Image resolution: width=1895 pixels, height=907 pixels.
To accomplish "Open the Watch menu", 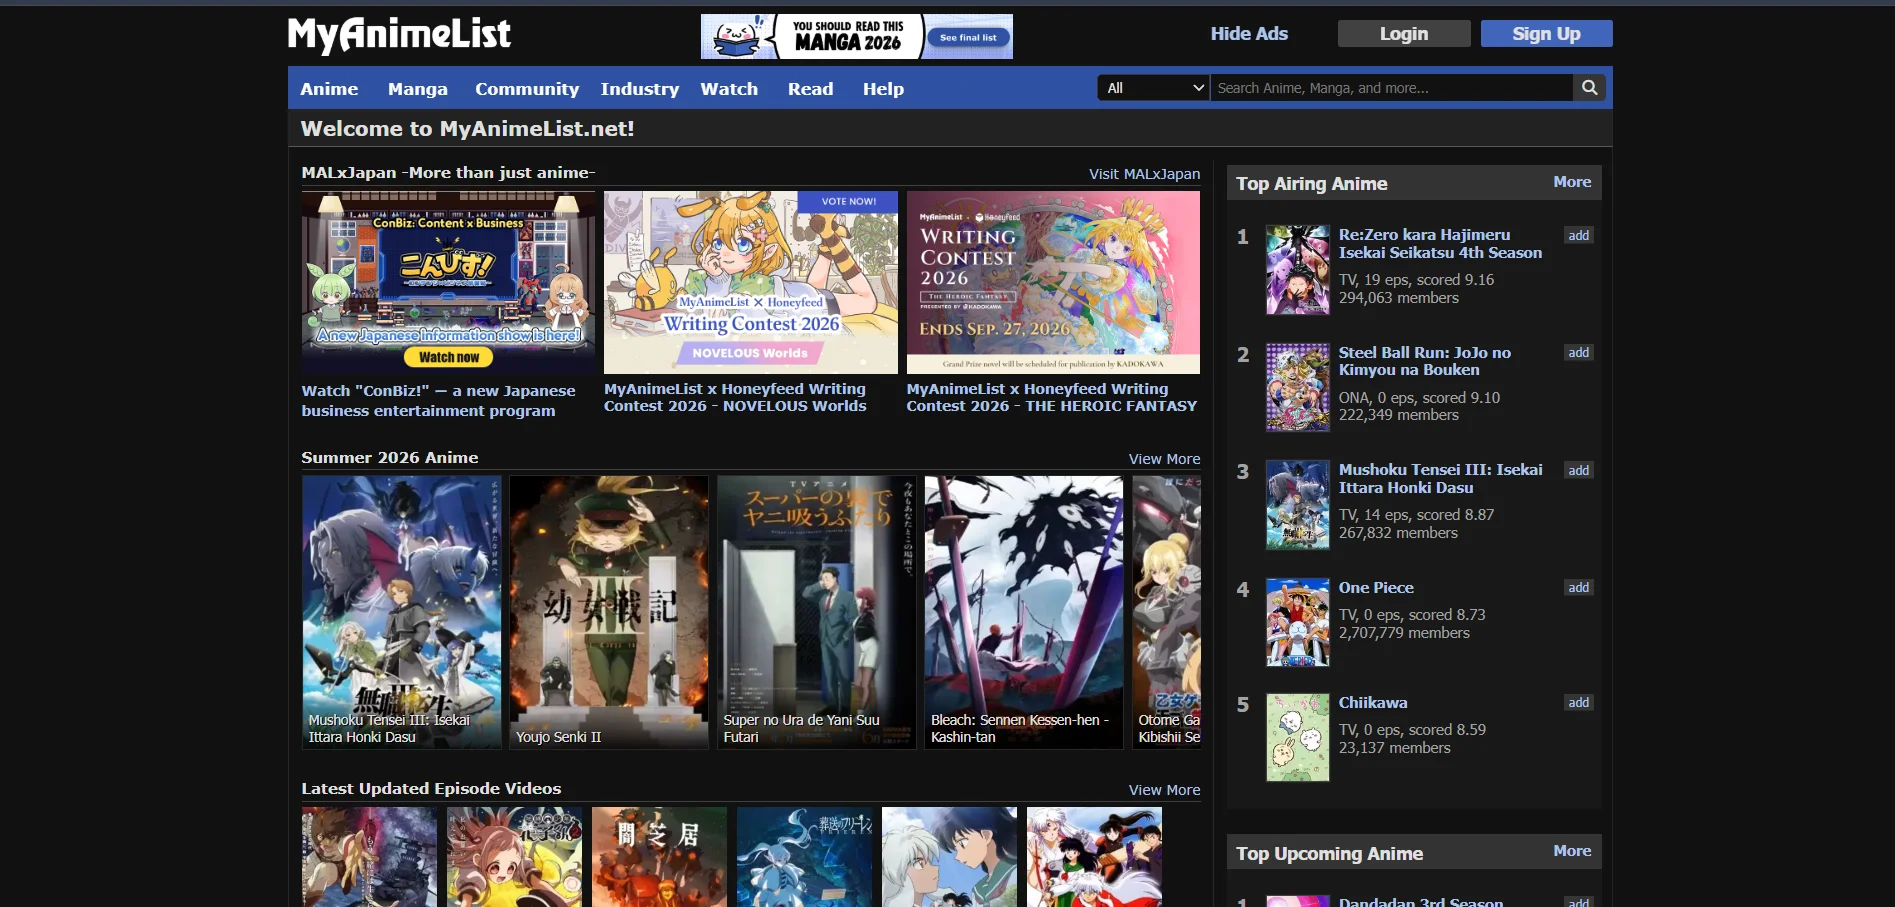I will coord(729,89).
